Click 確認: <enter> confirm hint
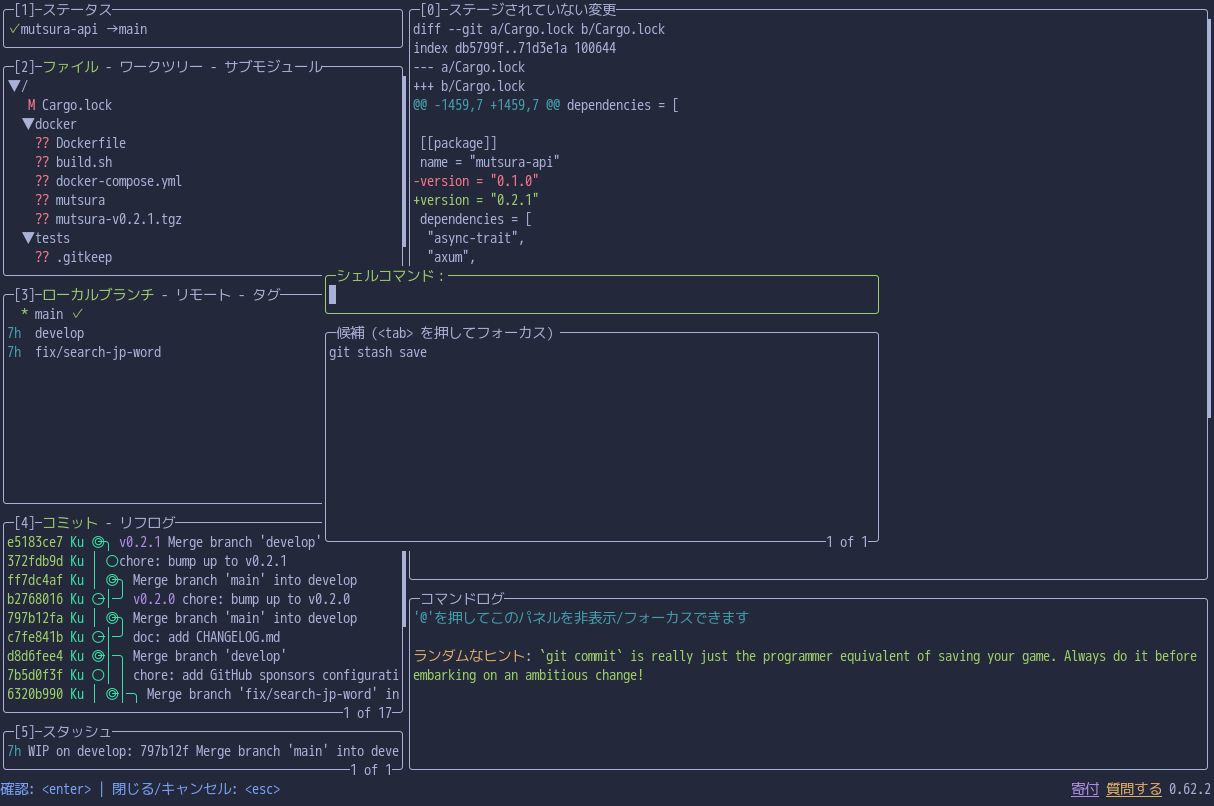The height and width of the screenshot is (806, 1214). click(45, 789)
